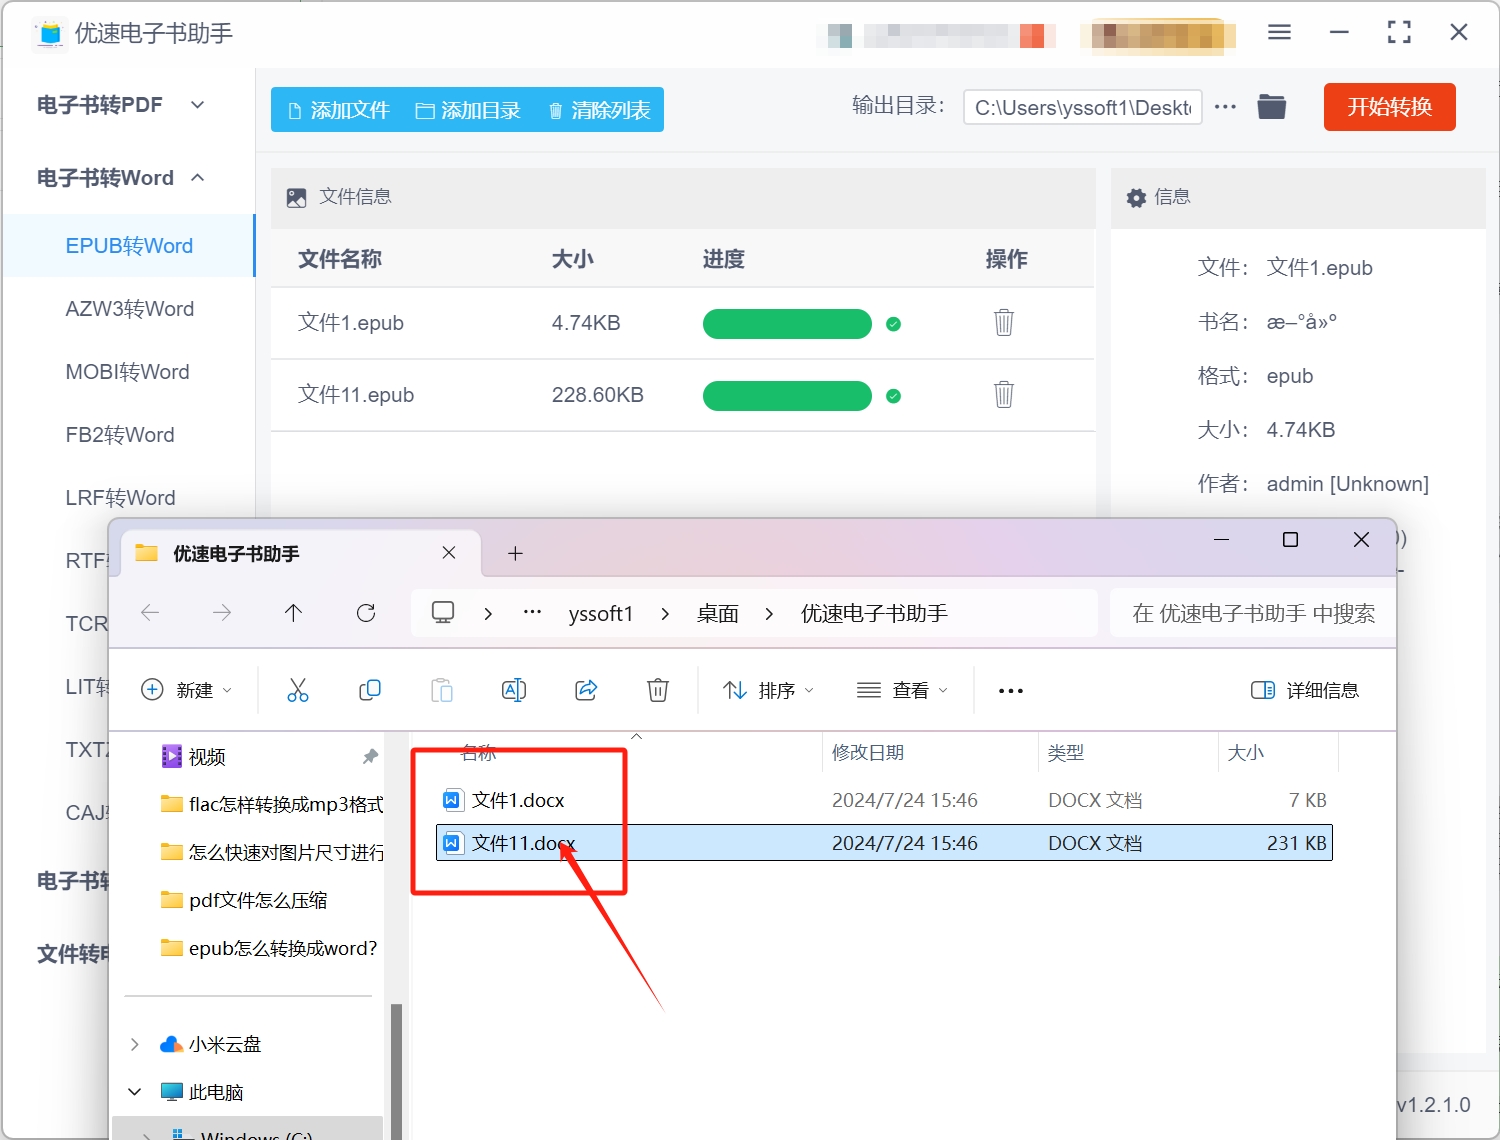Open the 视频 quick access folder
This screenshot has width=1500, height=1140.
coord(207,757)
